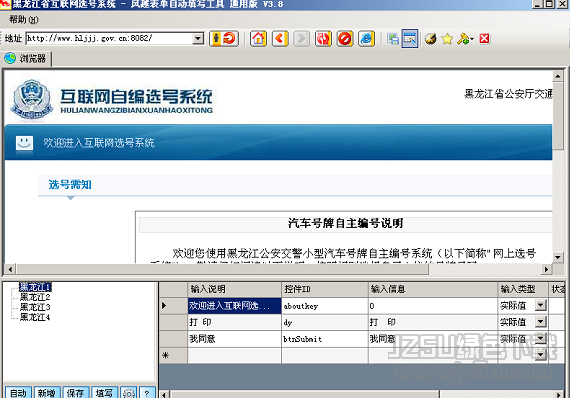Click the browser vertical scrollbar down arrow
570x398 pixels.
click(558, 257)
